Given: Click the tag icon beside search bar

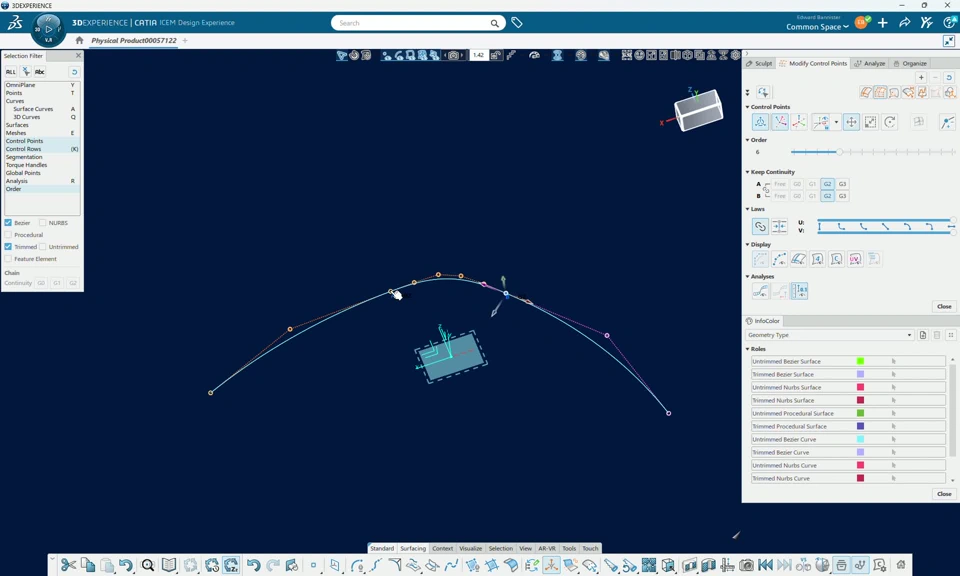Looking at the screenshot, I should (x=517, y=23).
